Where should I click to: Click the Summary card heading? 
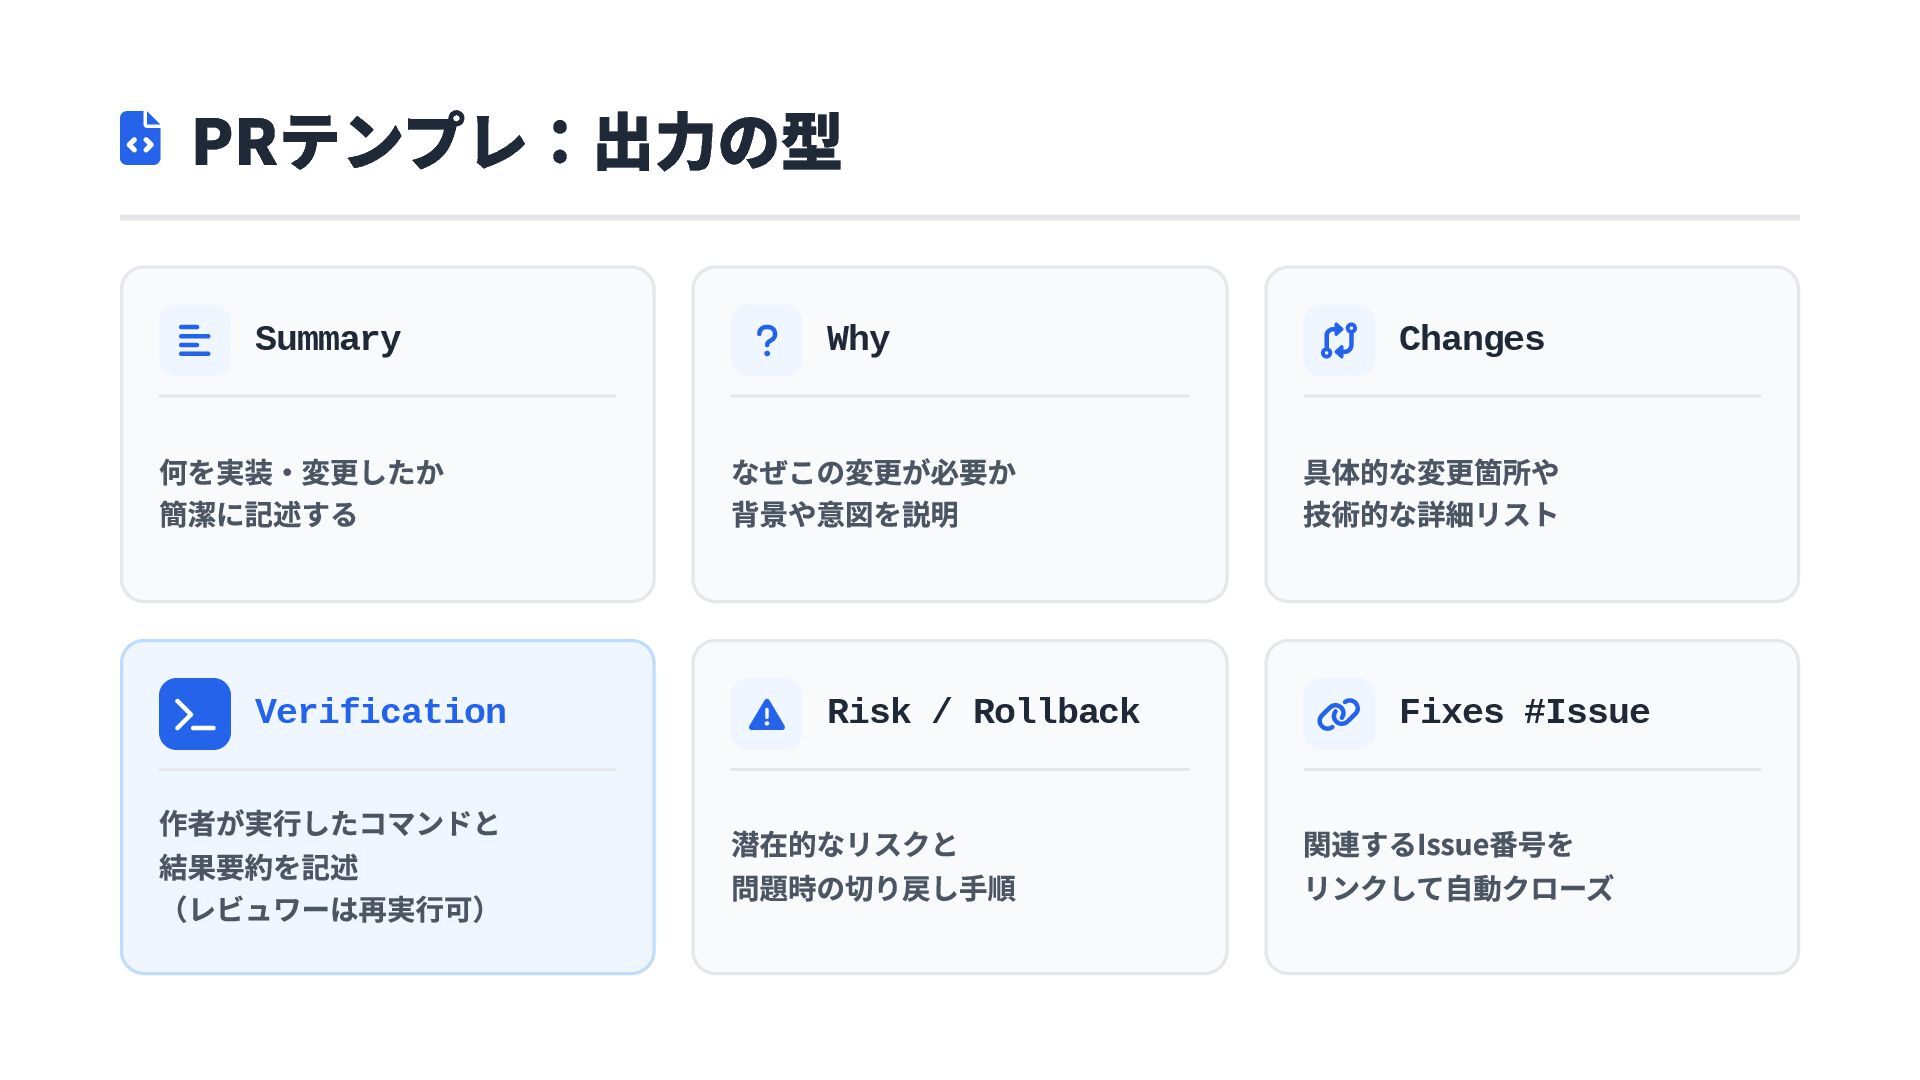327,339
